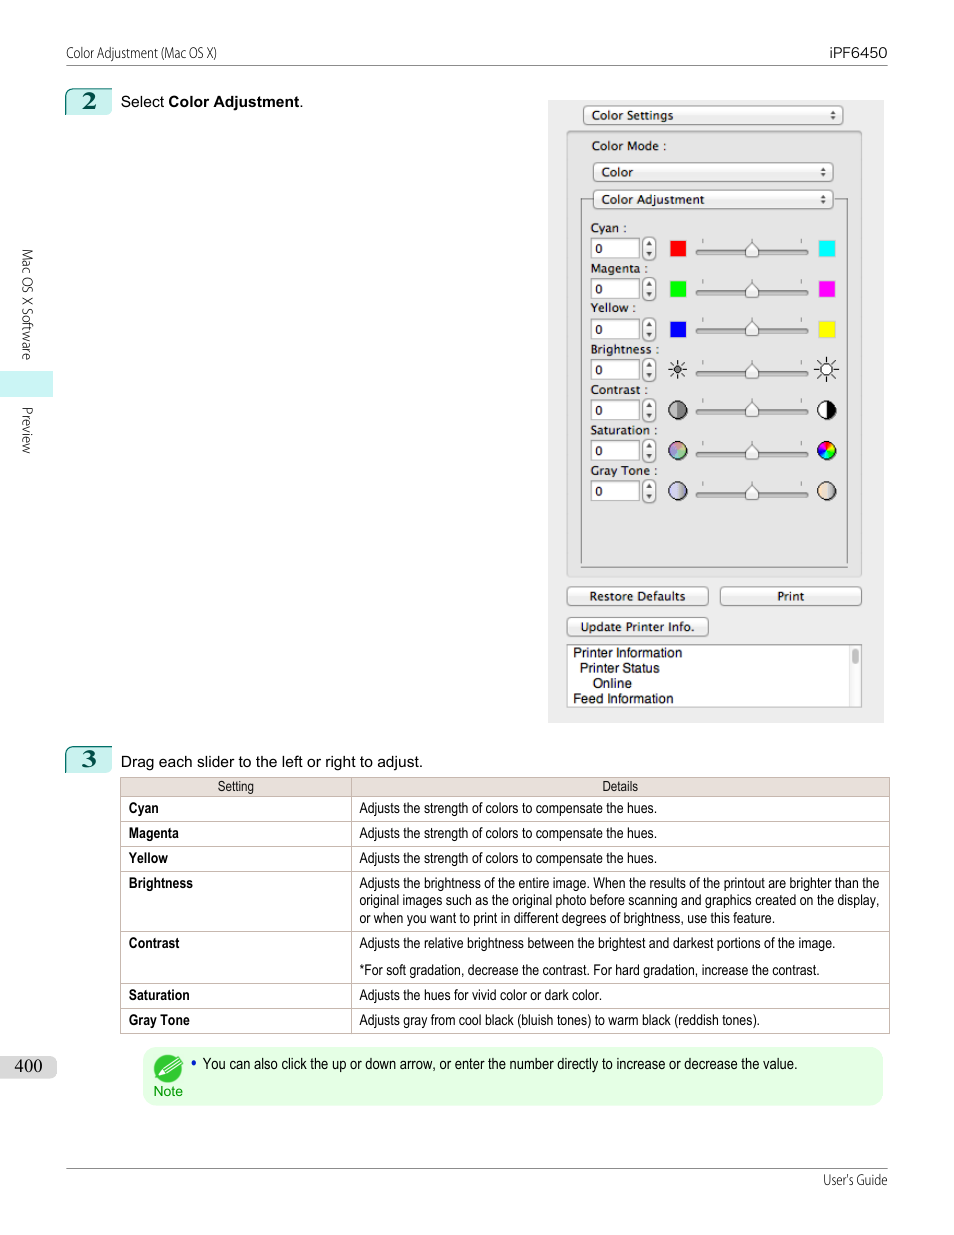This screenshot has width=954, height=1235.
Task: Select the Printer Status row
Action: tap(619, 668)
